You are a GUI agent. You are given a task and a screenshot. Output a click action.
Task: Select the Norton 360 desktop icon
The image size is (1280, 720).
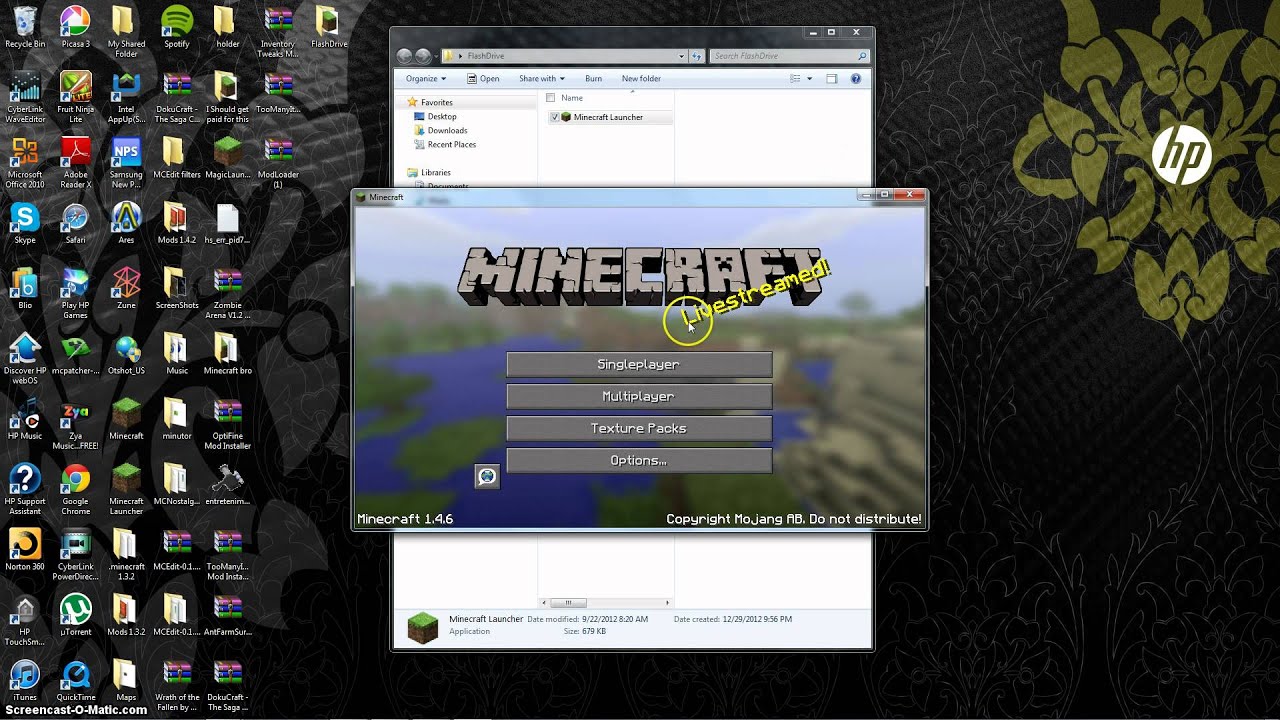click(25, 550)
